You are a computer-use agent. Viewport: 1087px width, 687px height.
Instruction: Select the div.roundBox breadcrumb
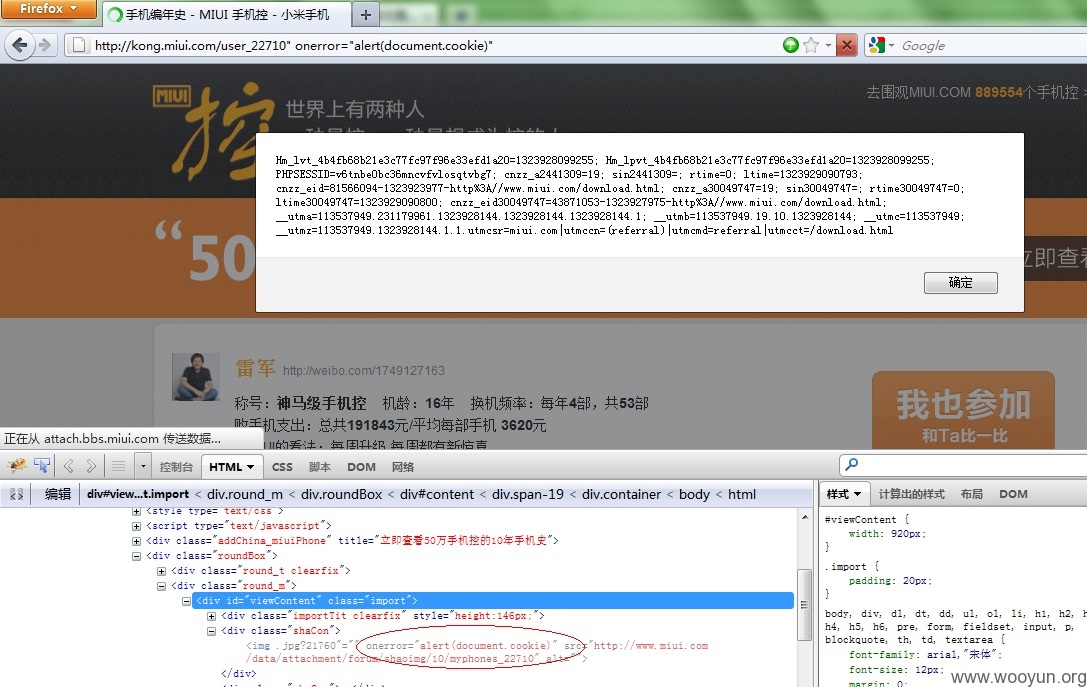coord(341,494)
